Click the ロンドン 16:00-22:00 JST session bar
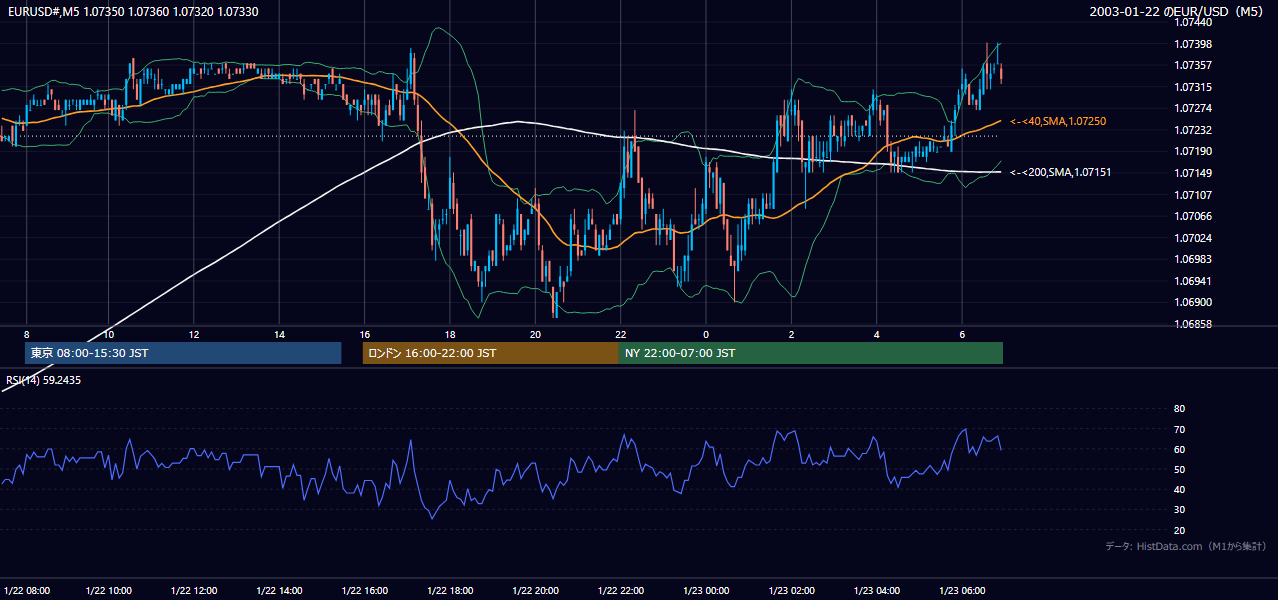 pos(491,353)
